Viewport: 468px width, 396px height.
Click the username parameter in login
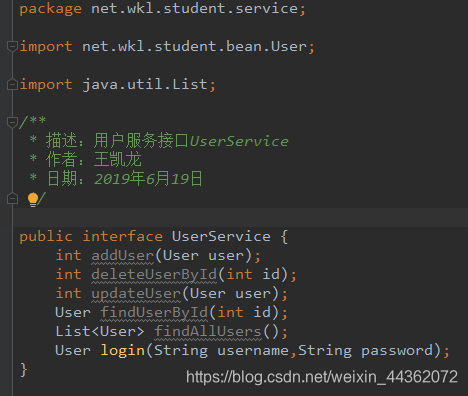tap(253, 351)
